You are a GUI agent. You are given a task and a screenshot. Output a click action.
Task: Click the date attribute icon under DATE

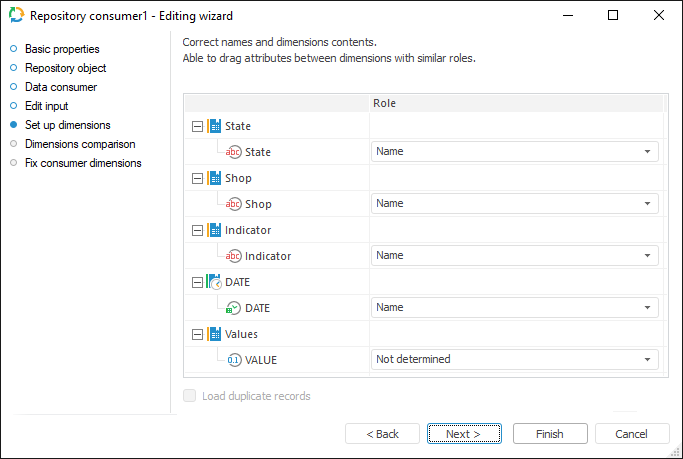234,308
